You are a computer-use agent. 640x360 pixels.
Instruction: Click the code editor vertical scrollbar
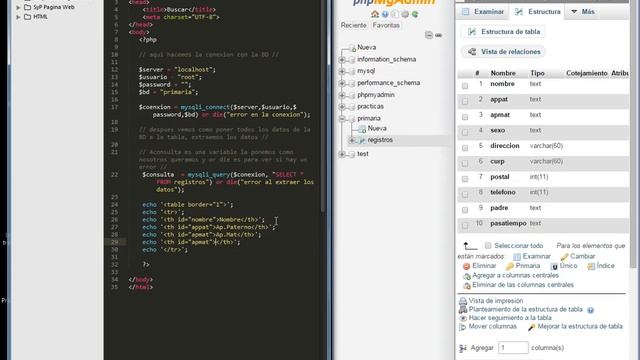[x=324, y=106]
